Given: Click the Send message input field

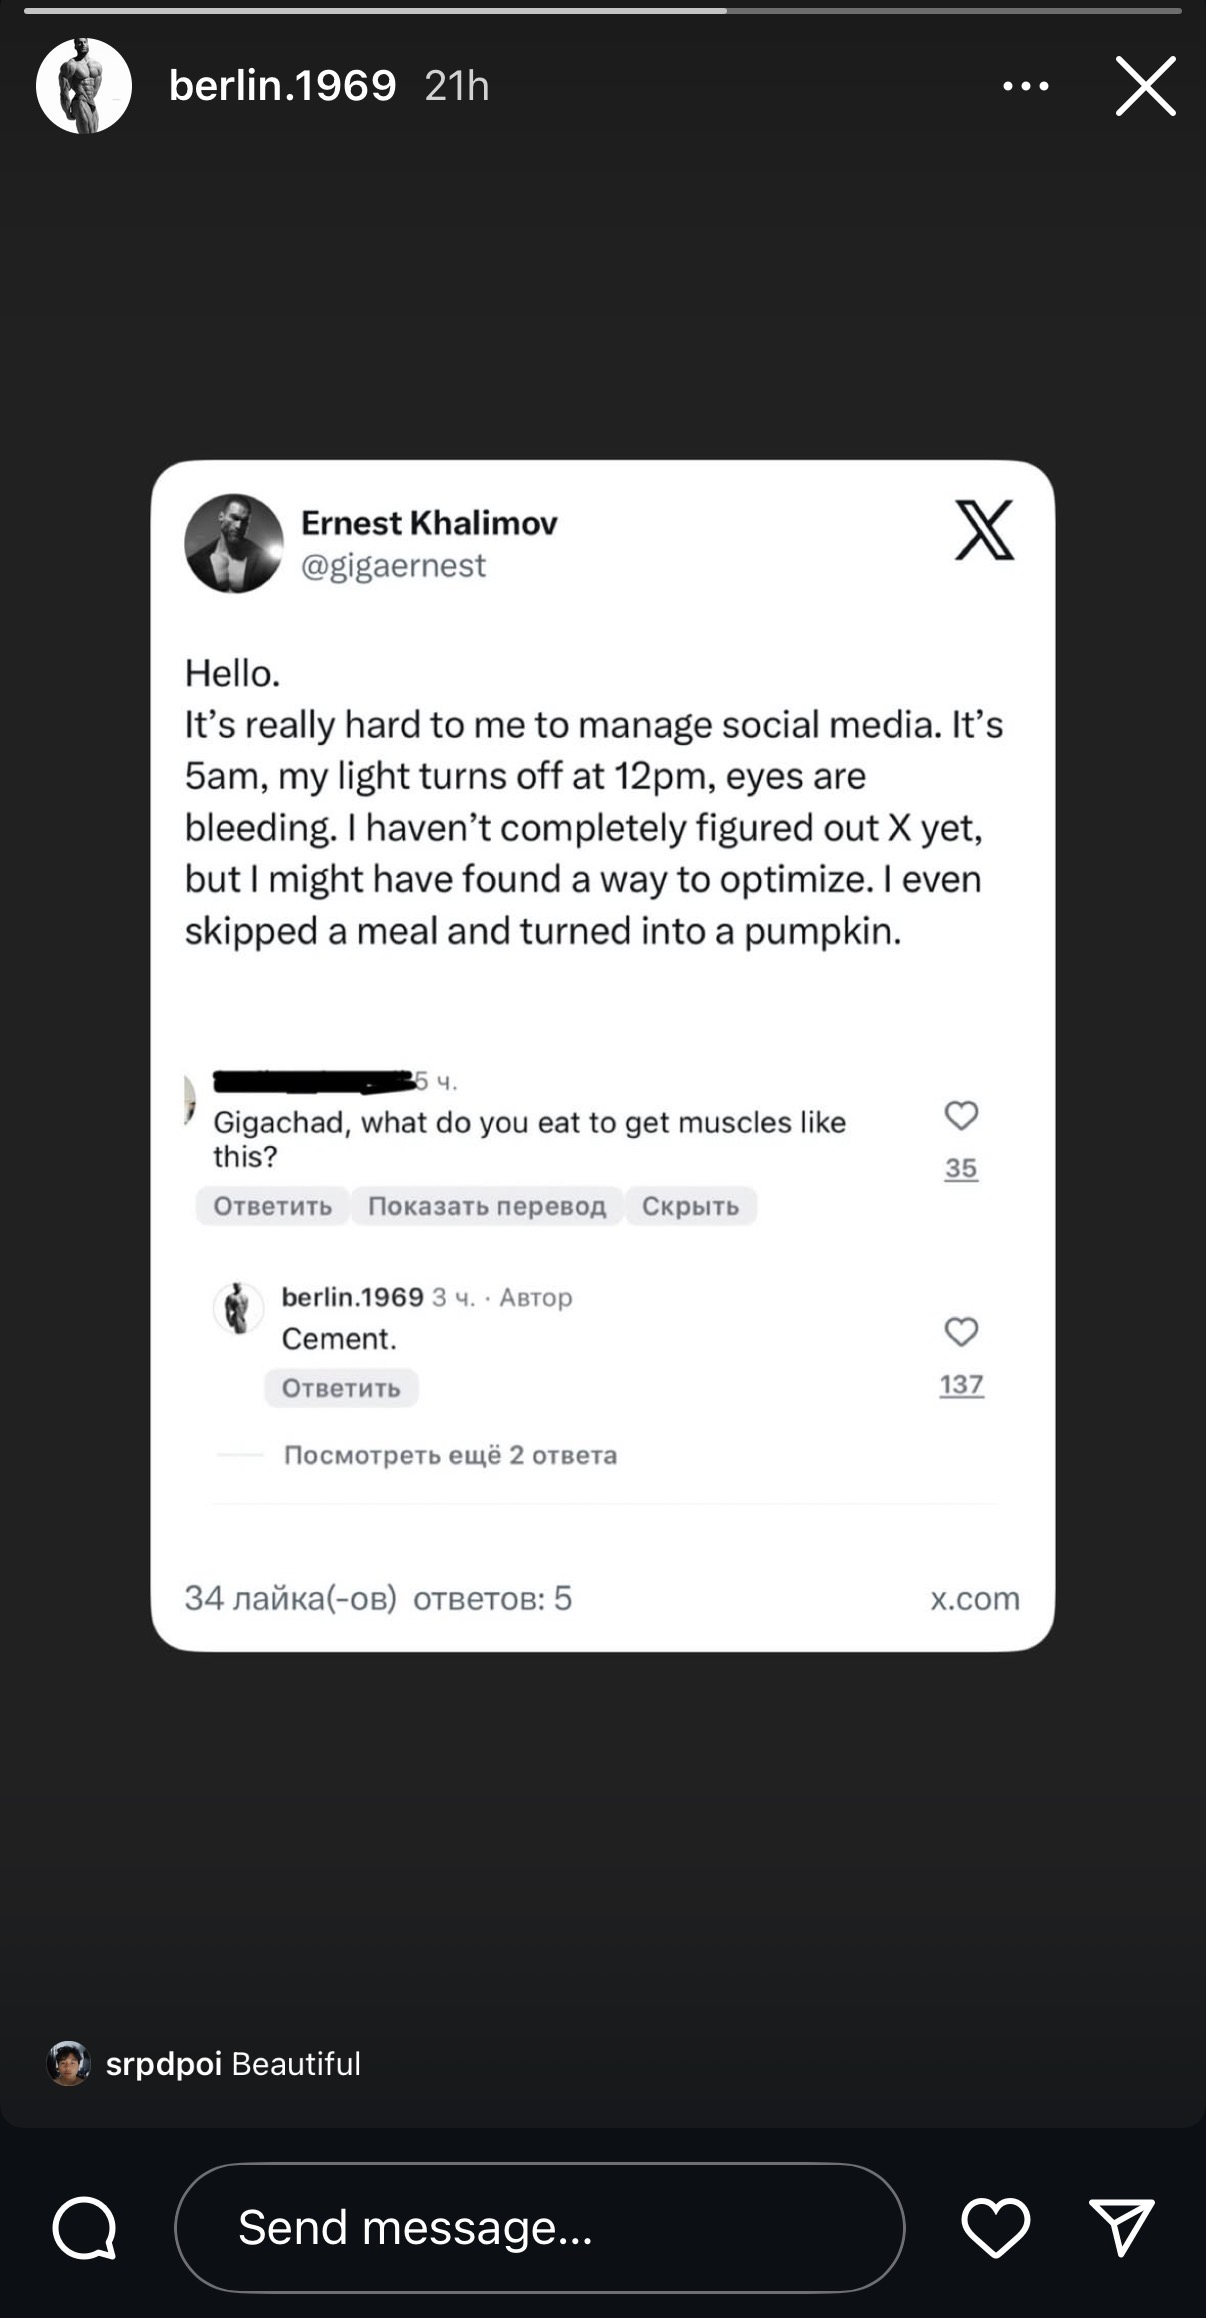Looking at the screenshot, I should pyautogui.click(x=539, y=2227).
